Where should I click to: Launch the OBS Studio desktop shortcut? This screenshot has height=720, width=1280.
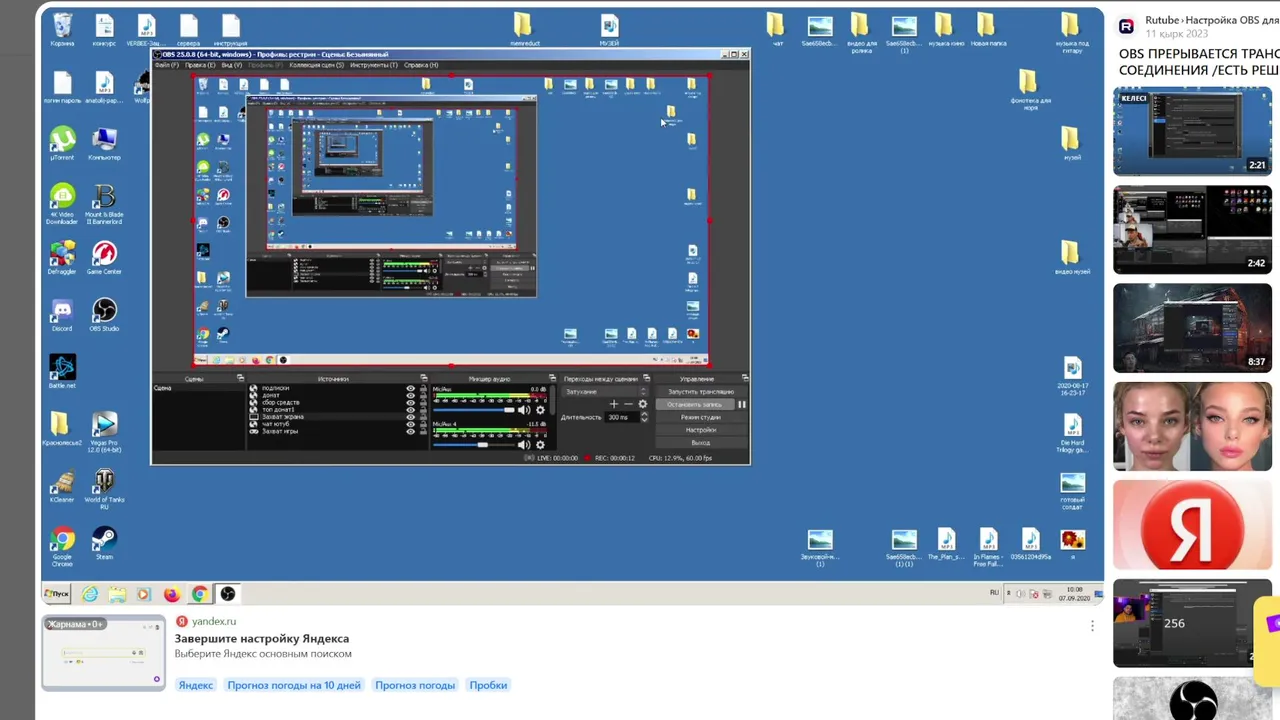coord(104,314)
